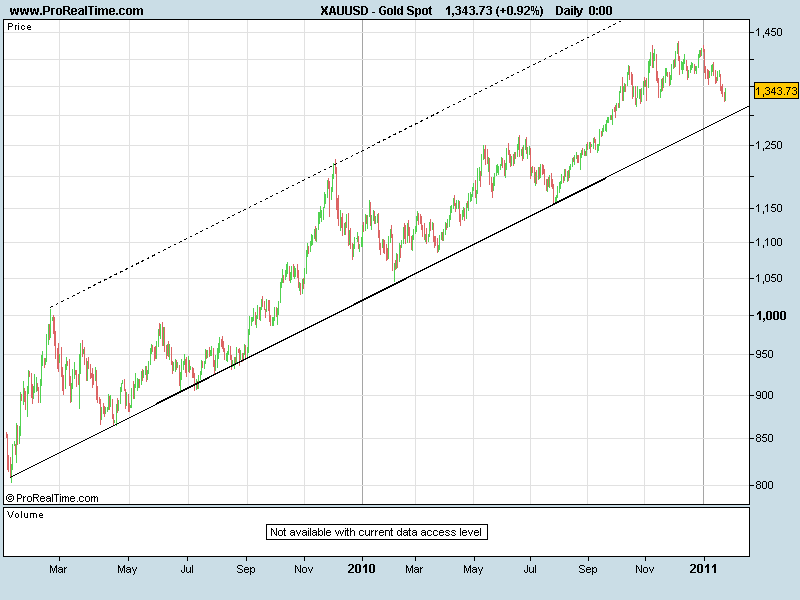
Task: Click the Price panel label
Action: [x=19, y=27]
